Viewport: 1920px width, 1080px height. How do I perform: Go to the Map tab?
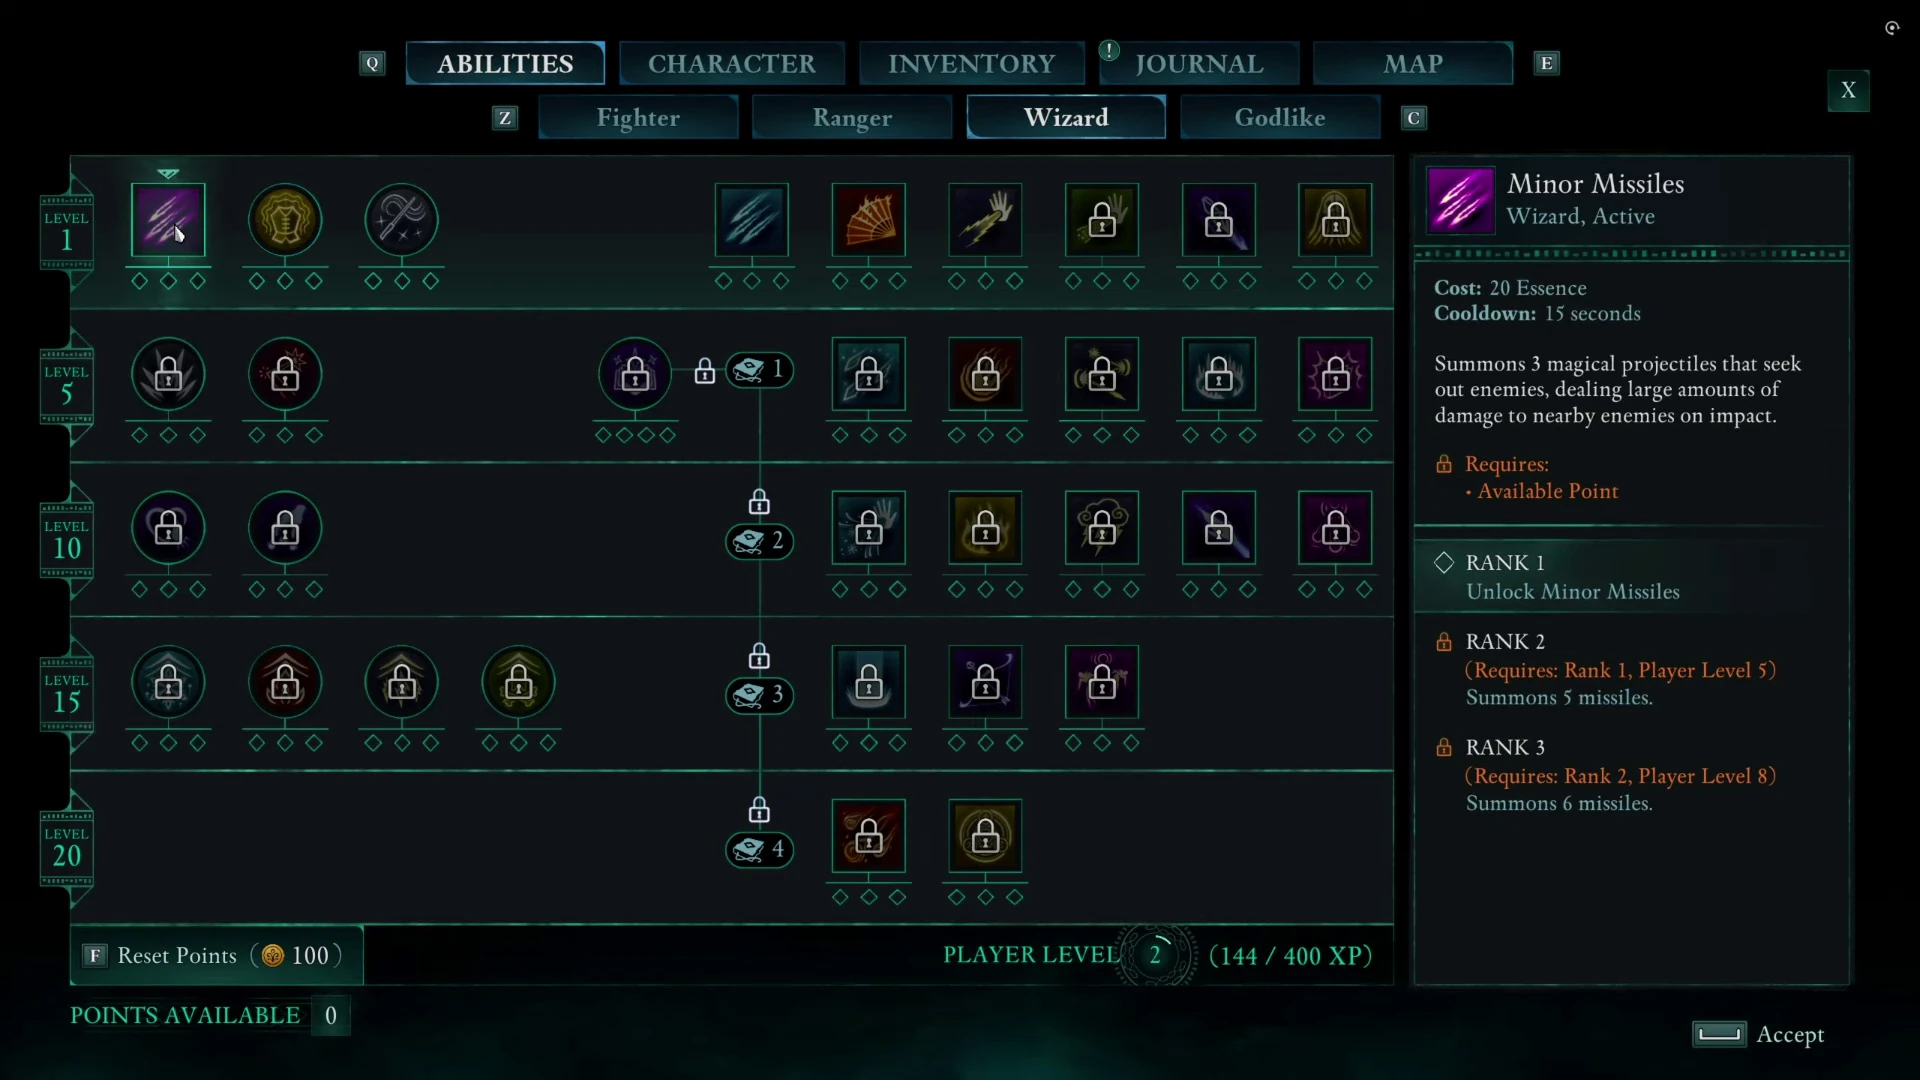pos(1413,64)
